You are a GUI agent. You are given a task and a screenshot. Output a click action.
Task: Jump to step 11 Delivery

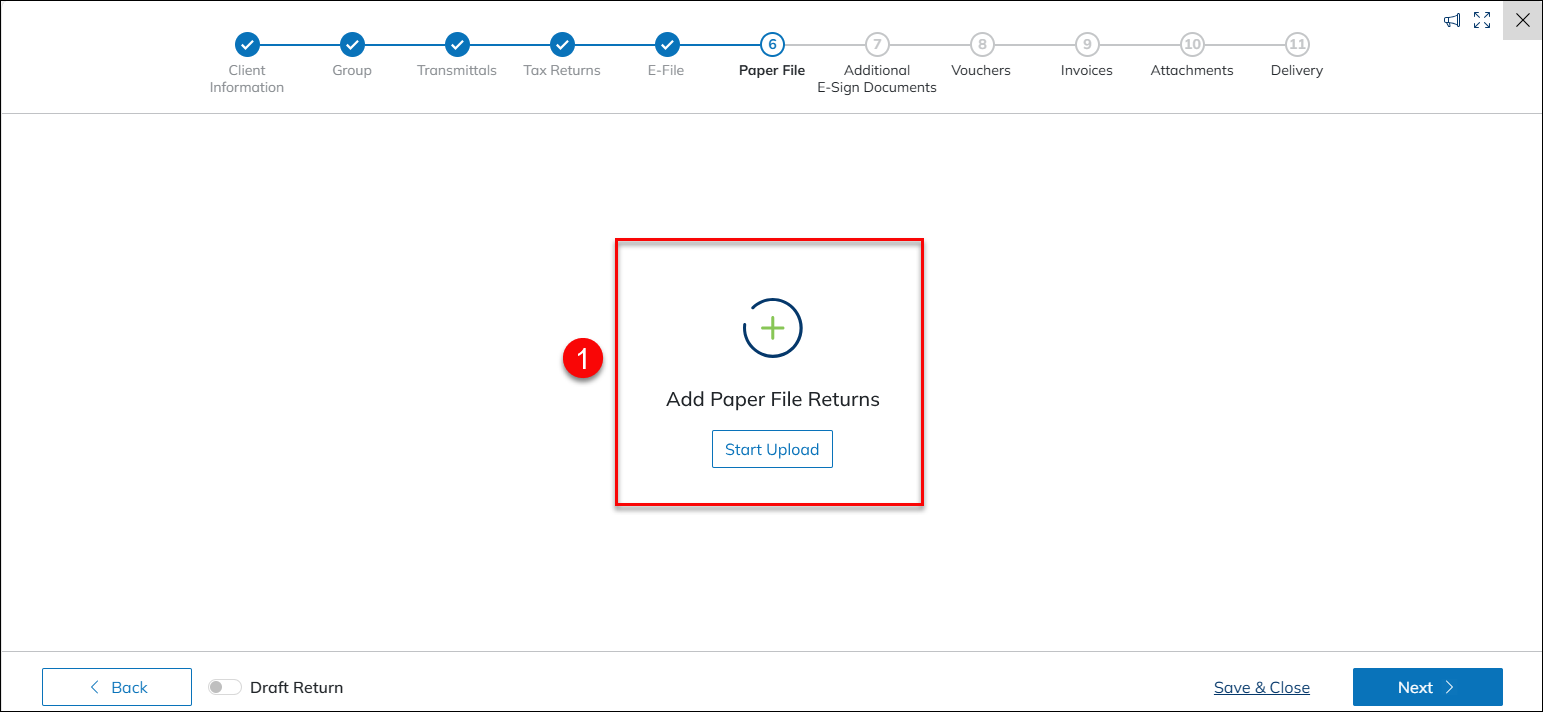coord(1297,45)
